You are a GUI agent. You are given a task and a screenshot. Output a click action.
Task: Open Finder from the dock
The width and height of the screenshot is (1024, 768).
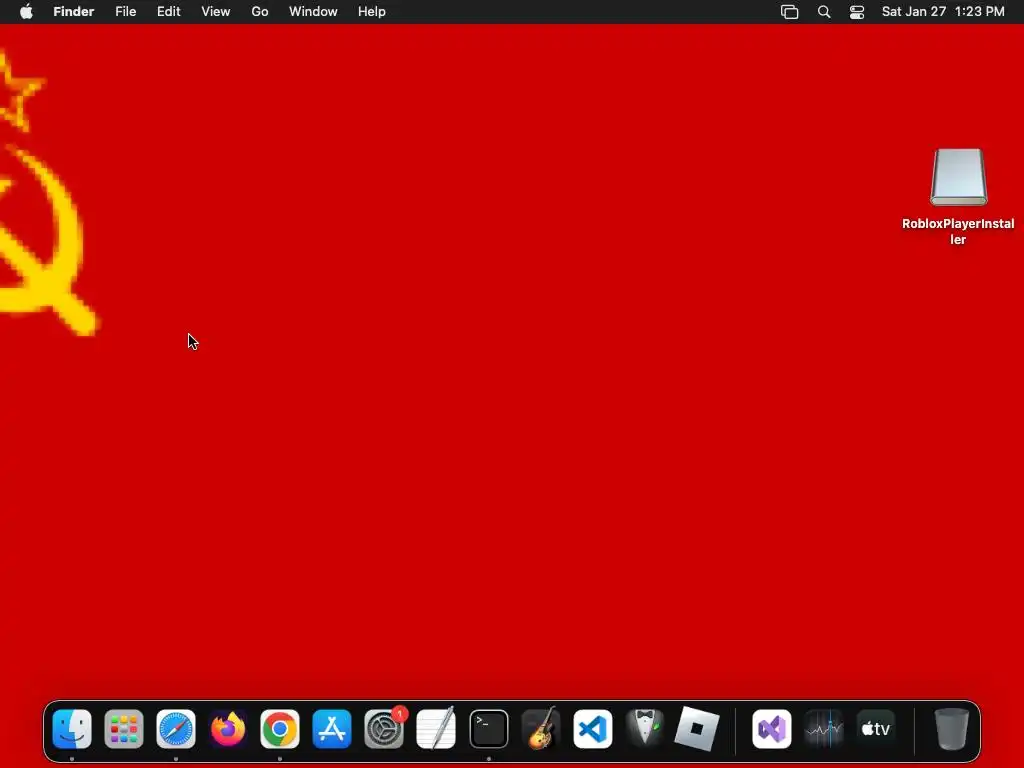[x=72, y=729]
